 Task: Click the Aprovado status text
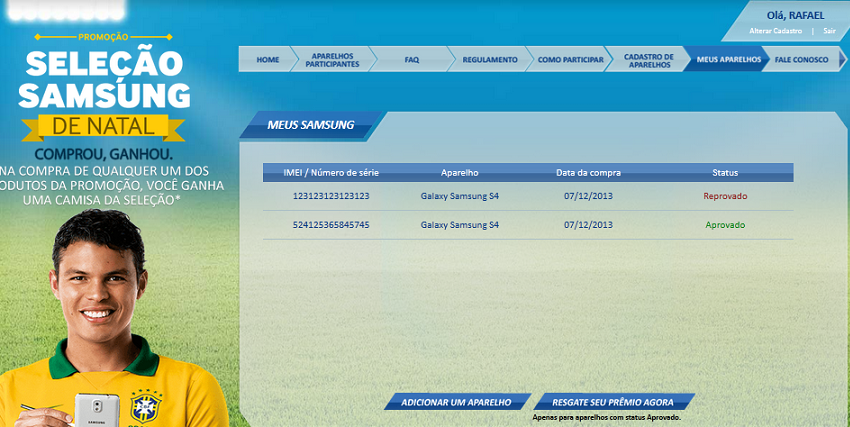[725, 225]
